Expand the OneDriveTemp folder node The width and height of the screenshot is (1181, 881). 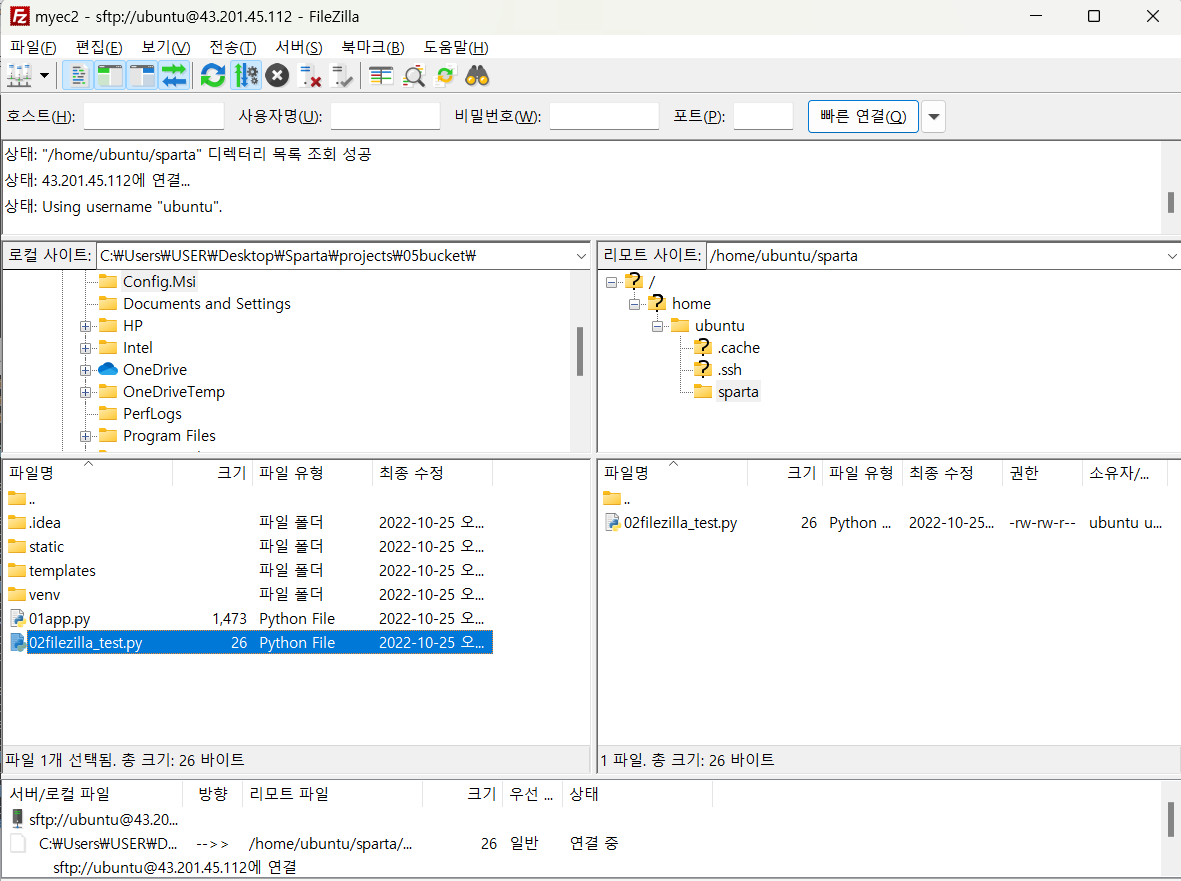click(x=85, y=392)
